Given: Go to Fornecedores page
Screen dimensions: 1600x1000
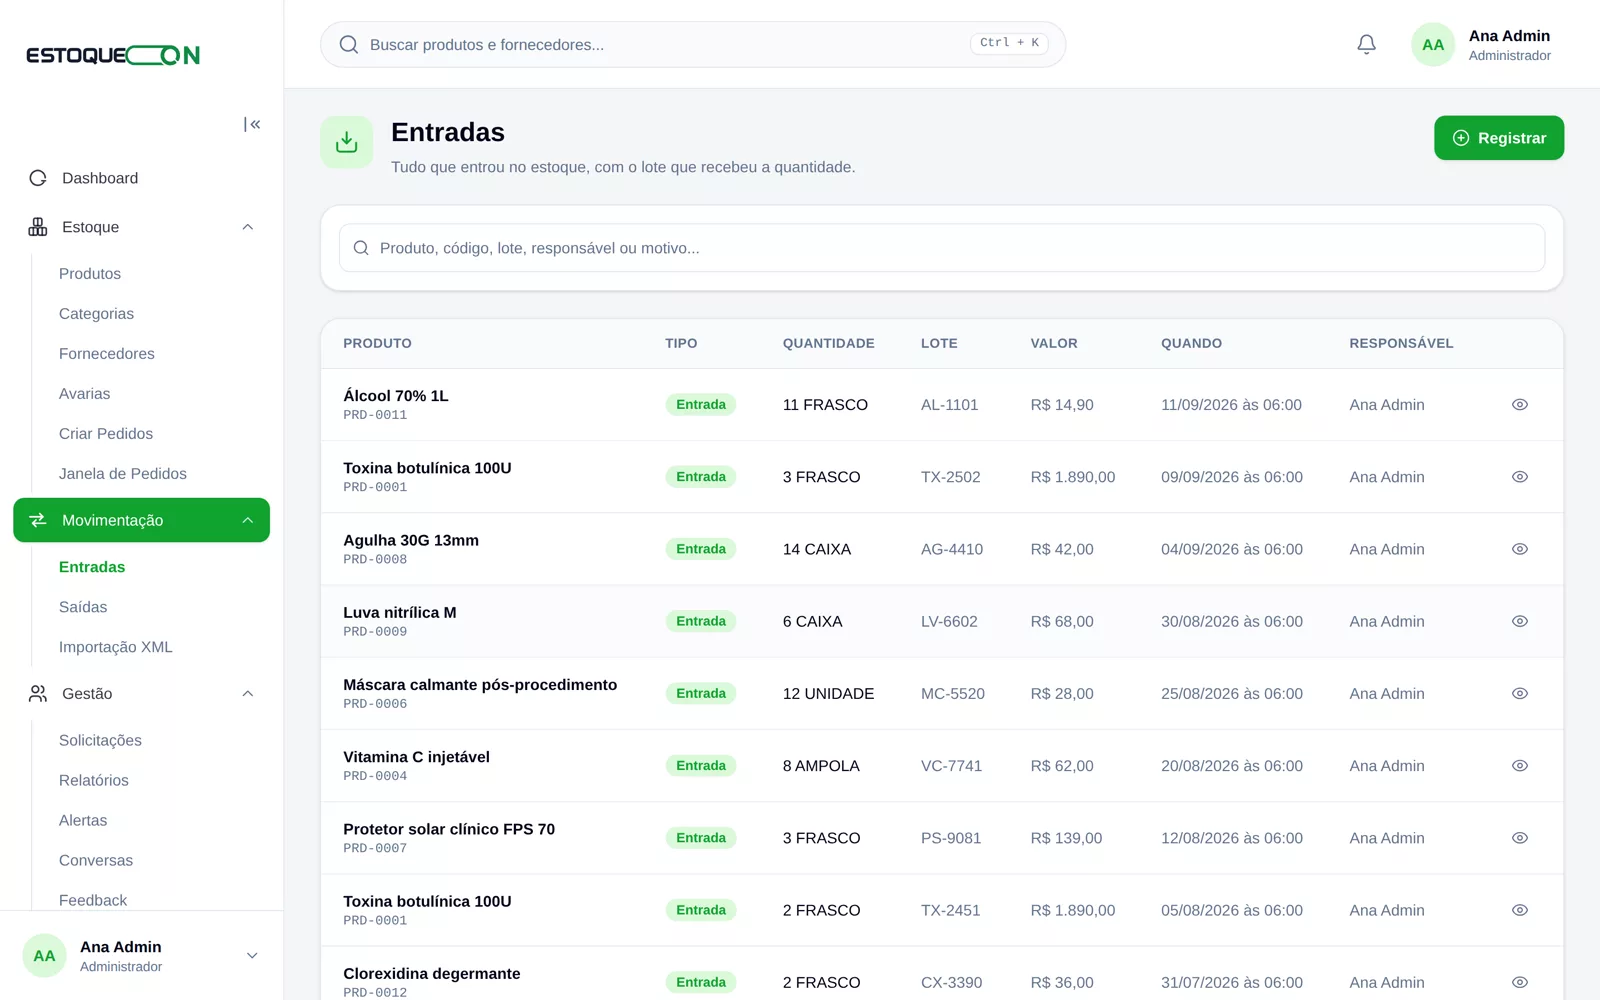Looking at the screenshot, I should pos(107,354).
